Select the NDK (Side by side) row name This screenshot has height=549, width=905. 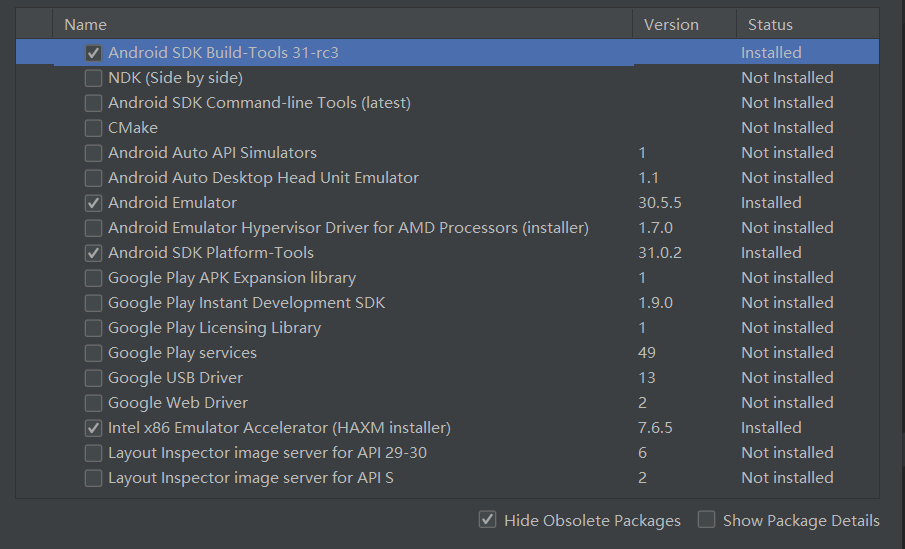[x=175, y=78]
